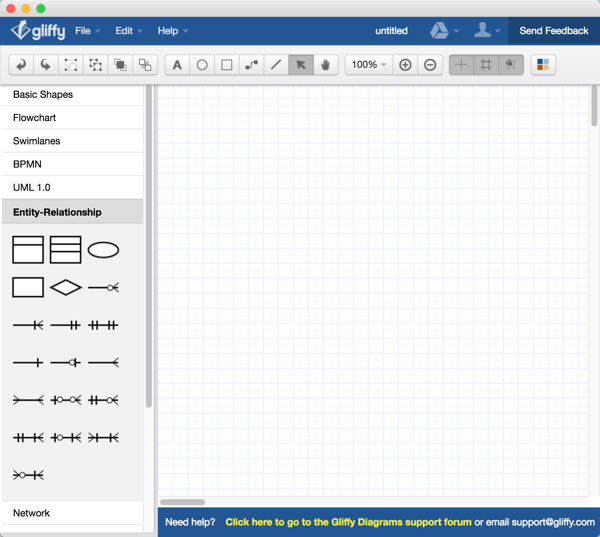Click the zoom out minus button
Screen dimensions: 600x537
coord(430,65)
